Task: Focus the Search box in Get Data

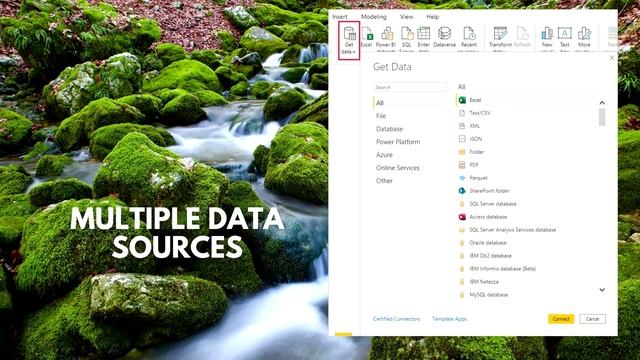Action: pyautogui.click(x=410, y=87)
